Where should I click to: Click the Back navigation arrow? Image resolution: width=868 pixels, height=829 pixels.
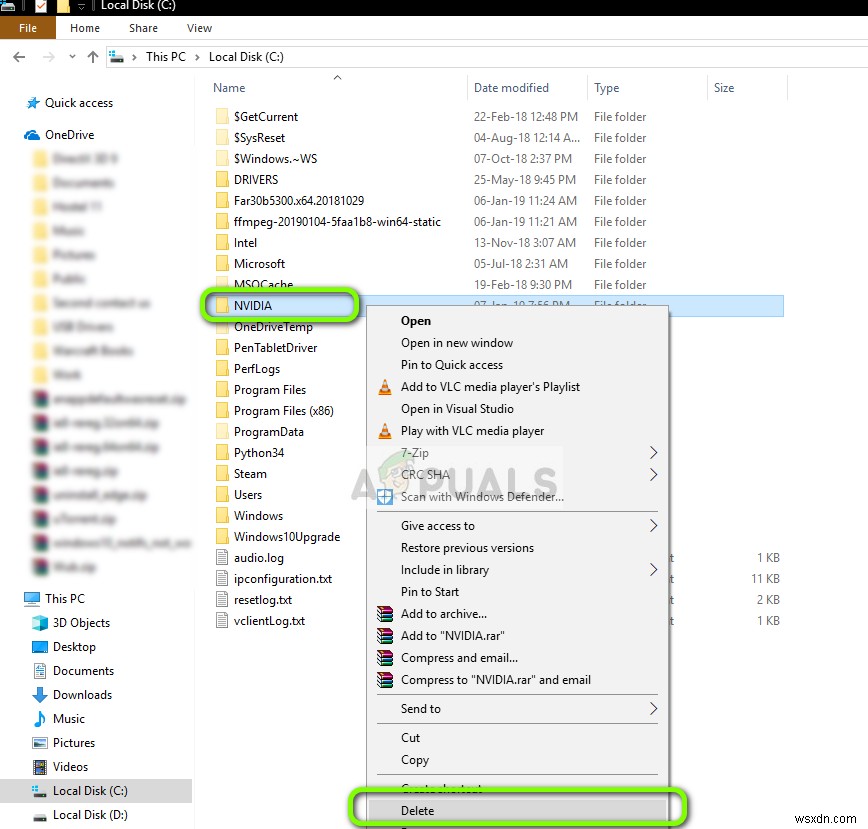(x=20, y=57)
